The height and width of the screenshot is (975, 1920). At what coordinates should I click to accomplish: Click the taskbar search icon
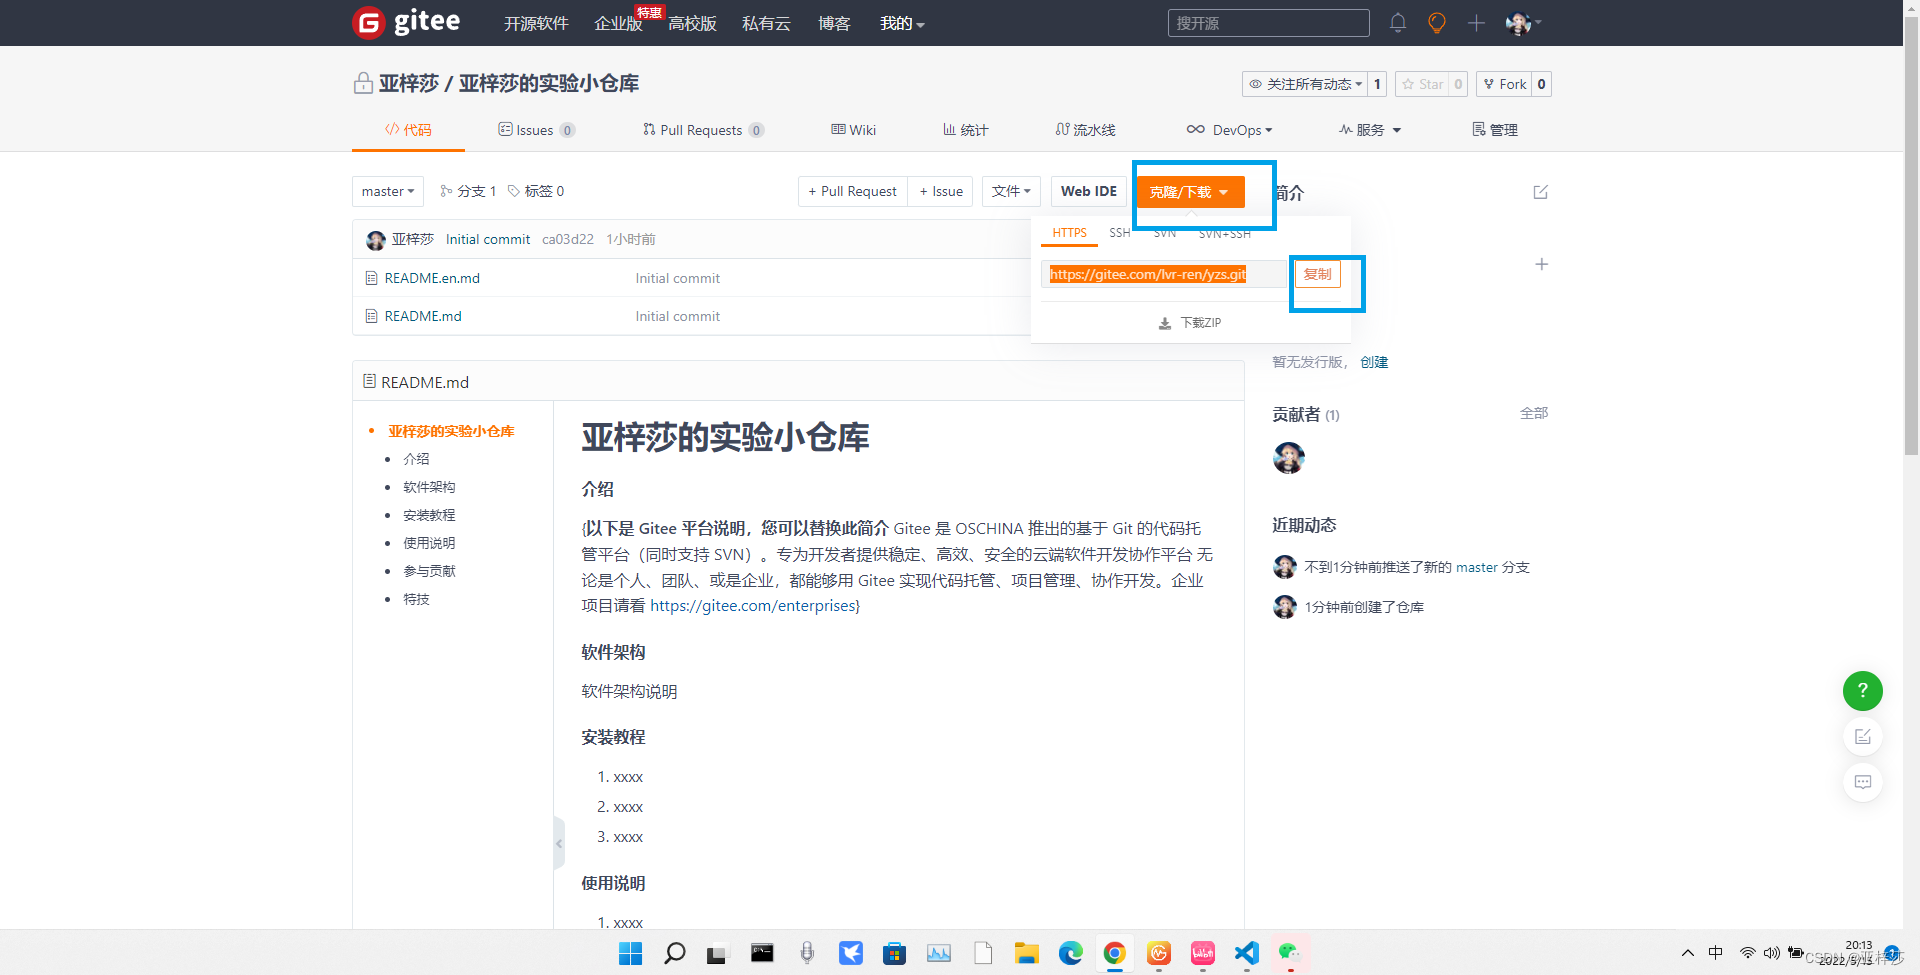point(675,953)
